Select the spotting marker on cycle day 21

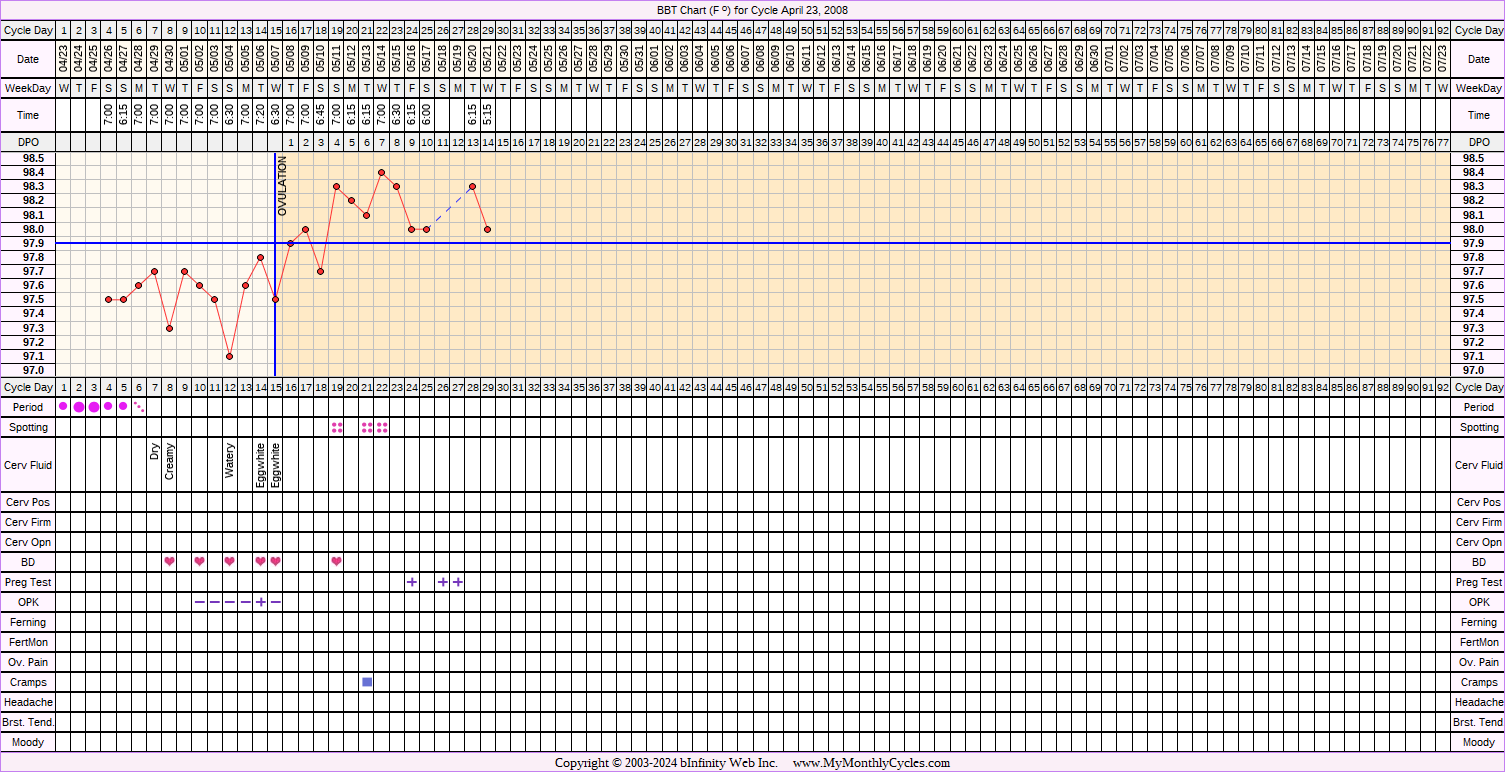367,427
